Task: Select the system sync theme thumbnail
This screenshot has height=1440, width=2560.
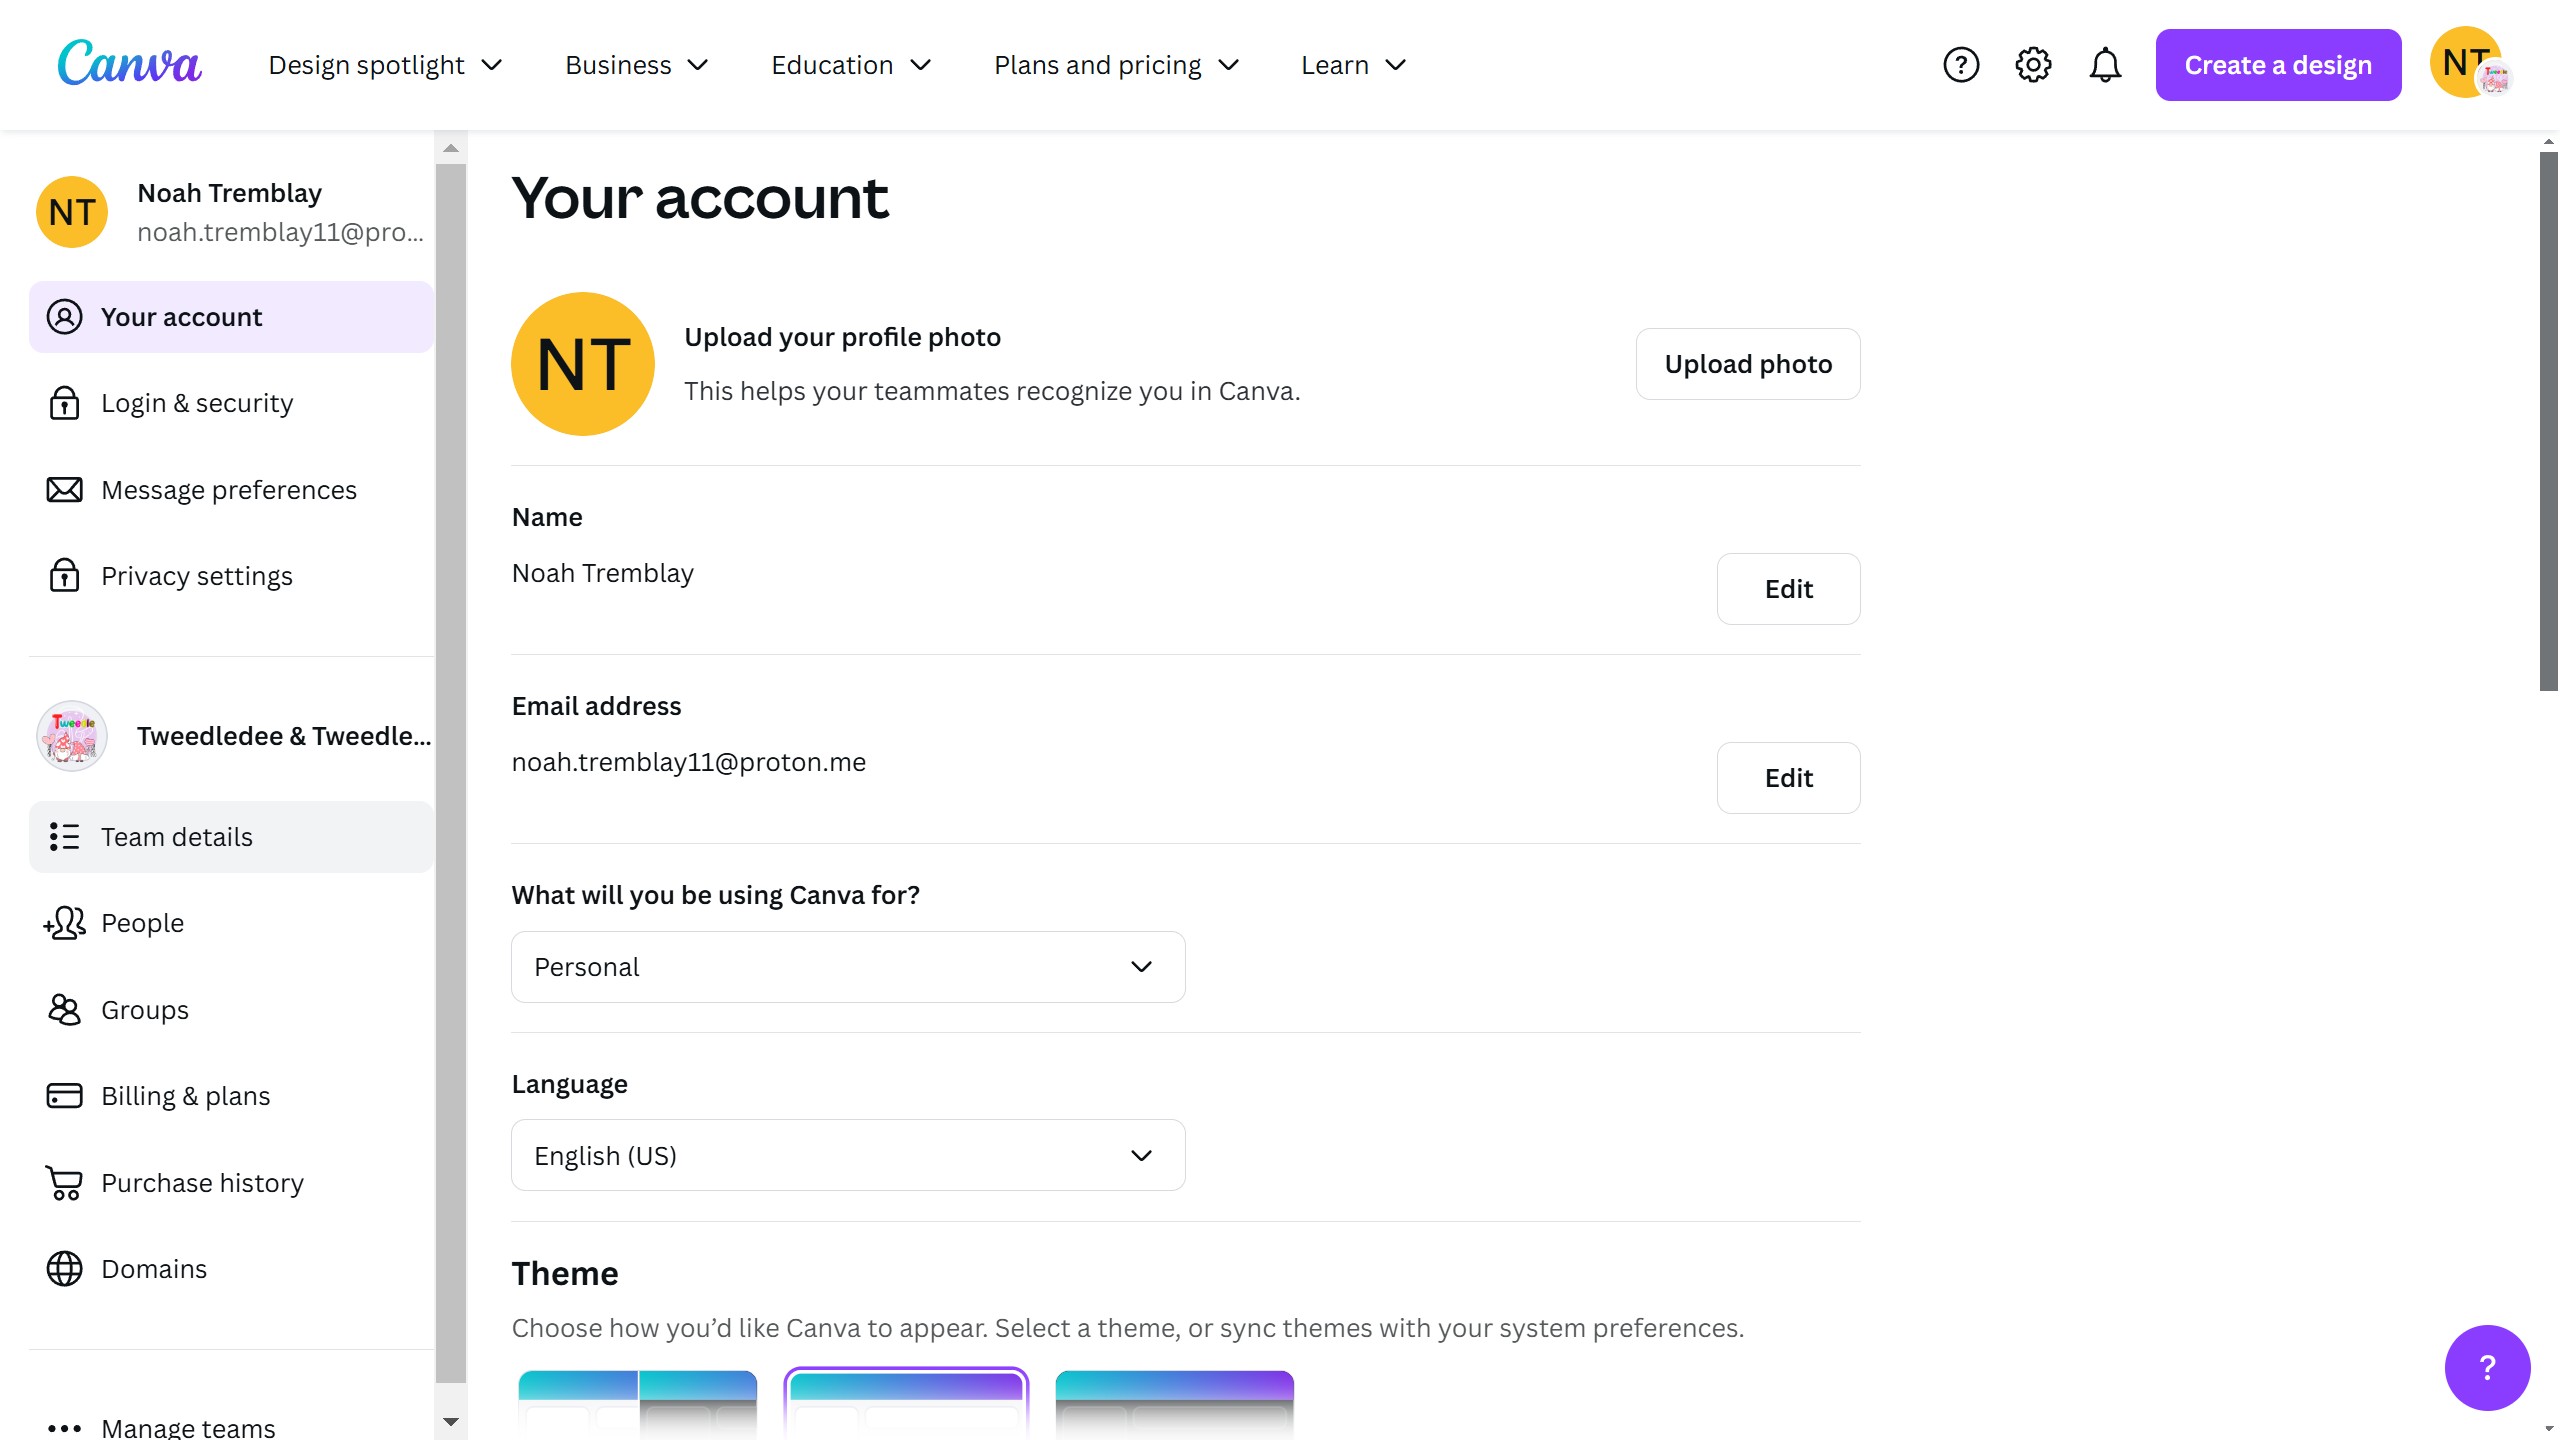Action: [638, 1403]
